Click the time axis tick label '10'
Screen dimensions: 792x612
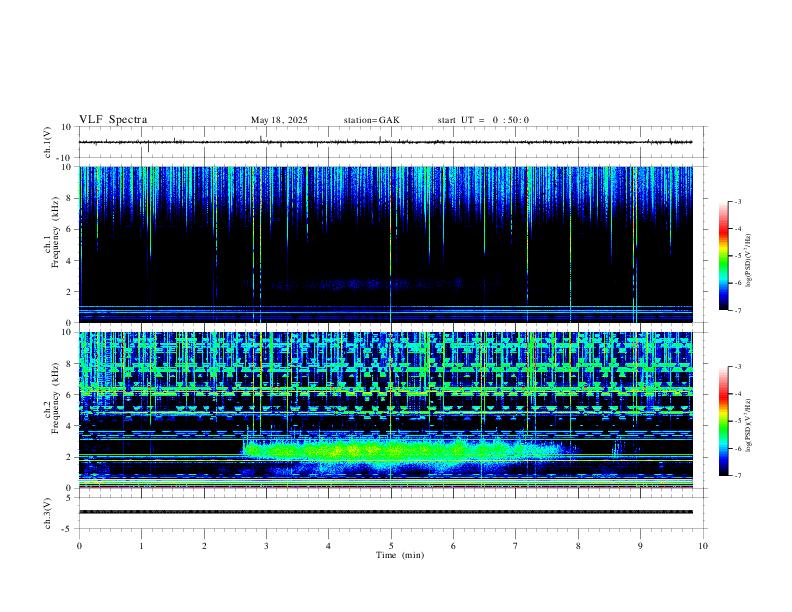pos(703,546)
